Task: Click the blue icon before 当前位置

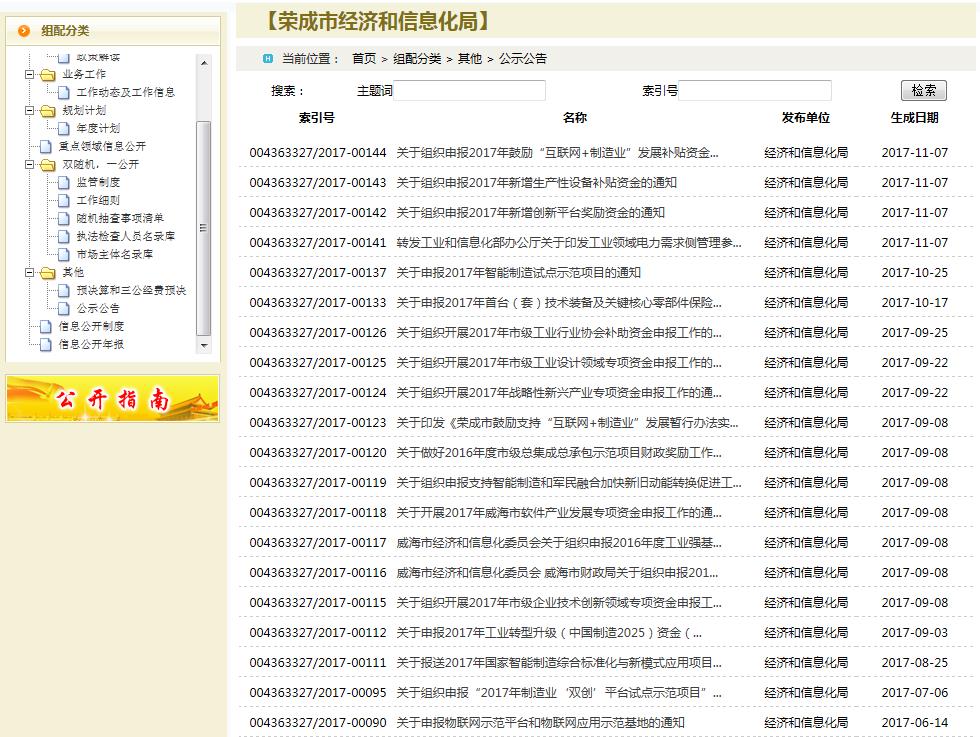Action: click(x=267, y=59)
